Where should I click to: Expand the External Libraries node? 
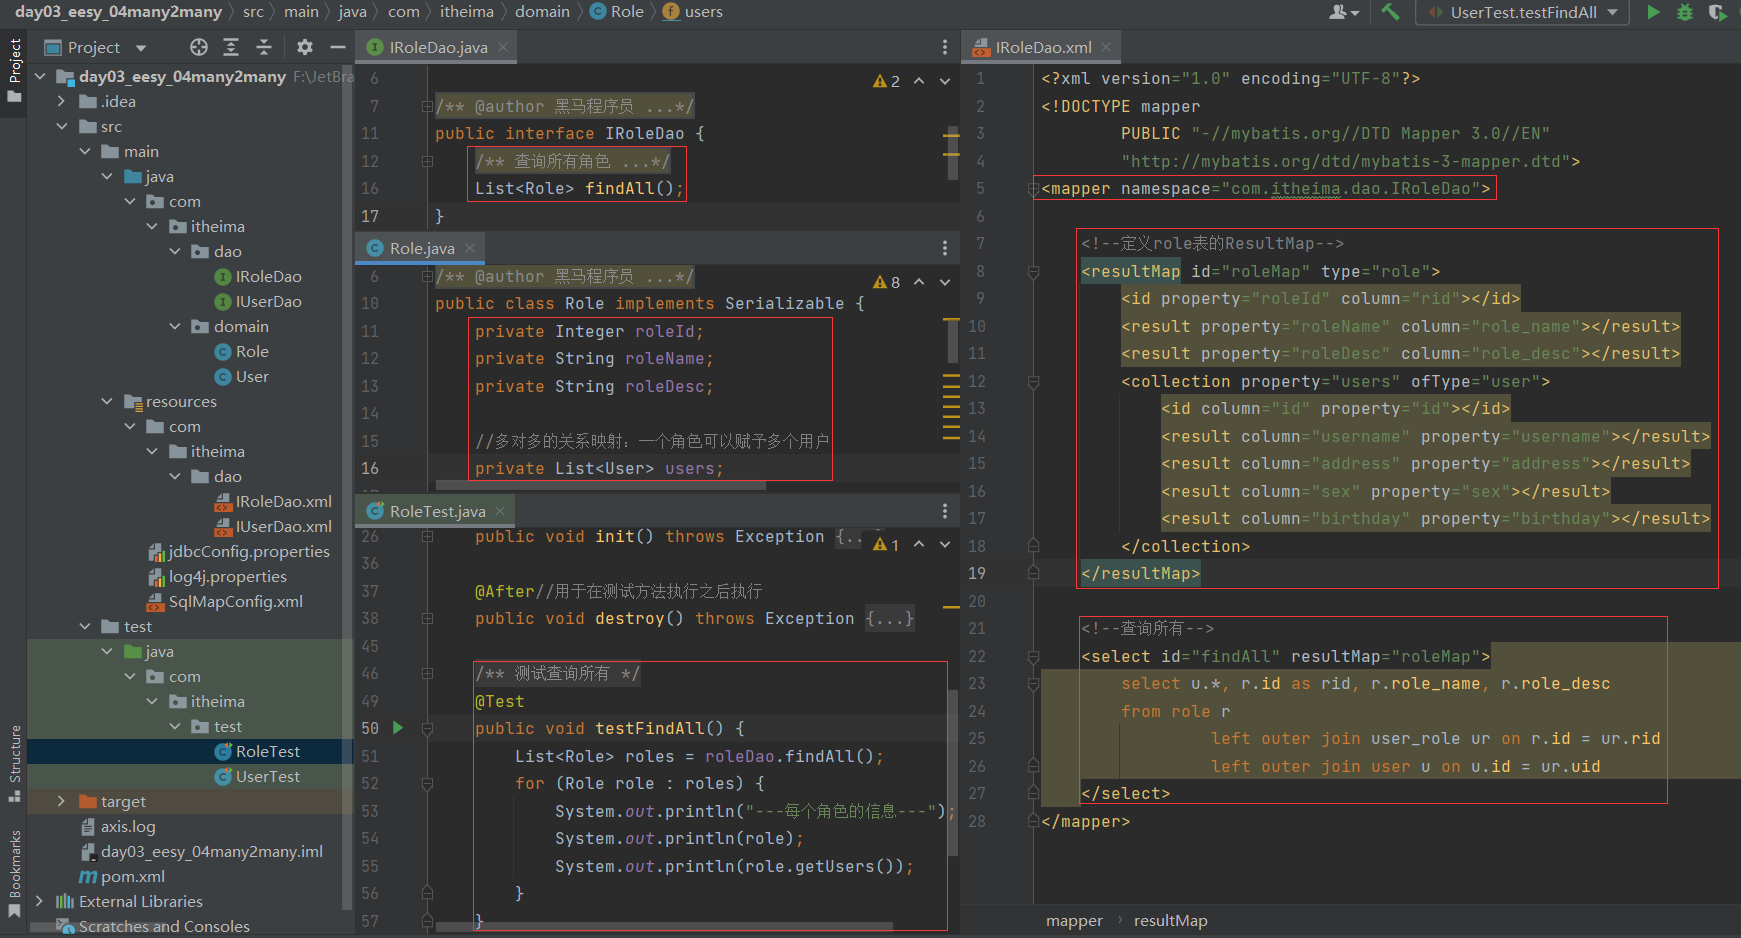(x=39, y=901)
